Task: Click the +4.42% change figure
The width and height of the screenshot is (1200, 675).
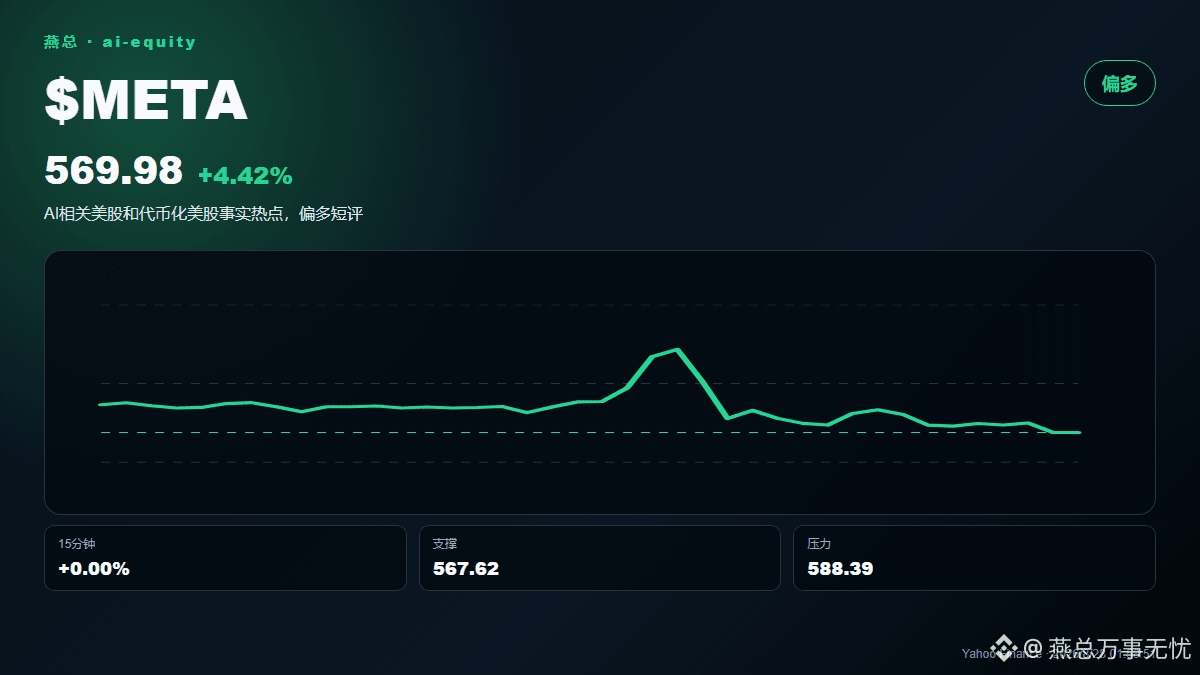Action: click(245, 176)
